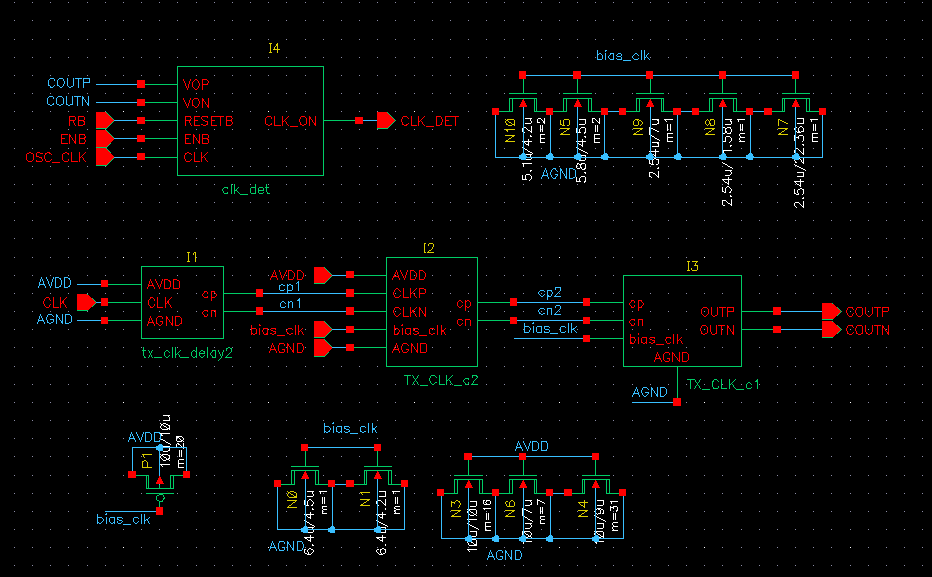Click the CLK_DET output pin symbol
Image resolution: width=932 pixels, height=577 pixels.
pos(385,121)
